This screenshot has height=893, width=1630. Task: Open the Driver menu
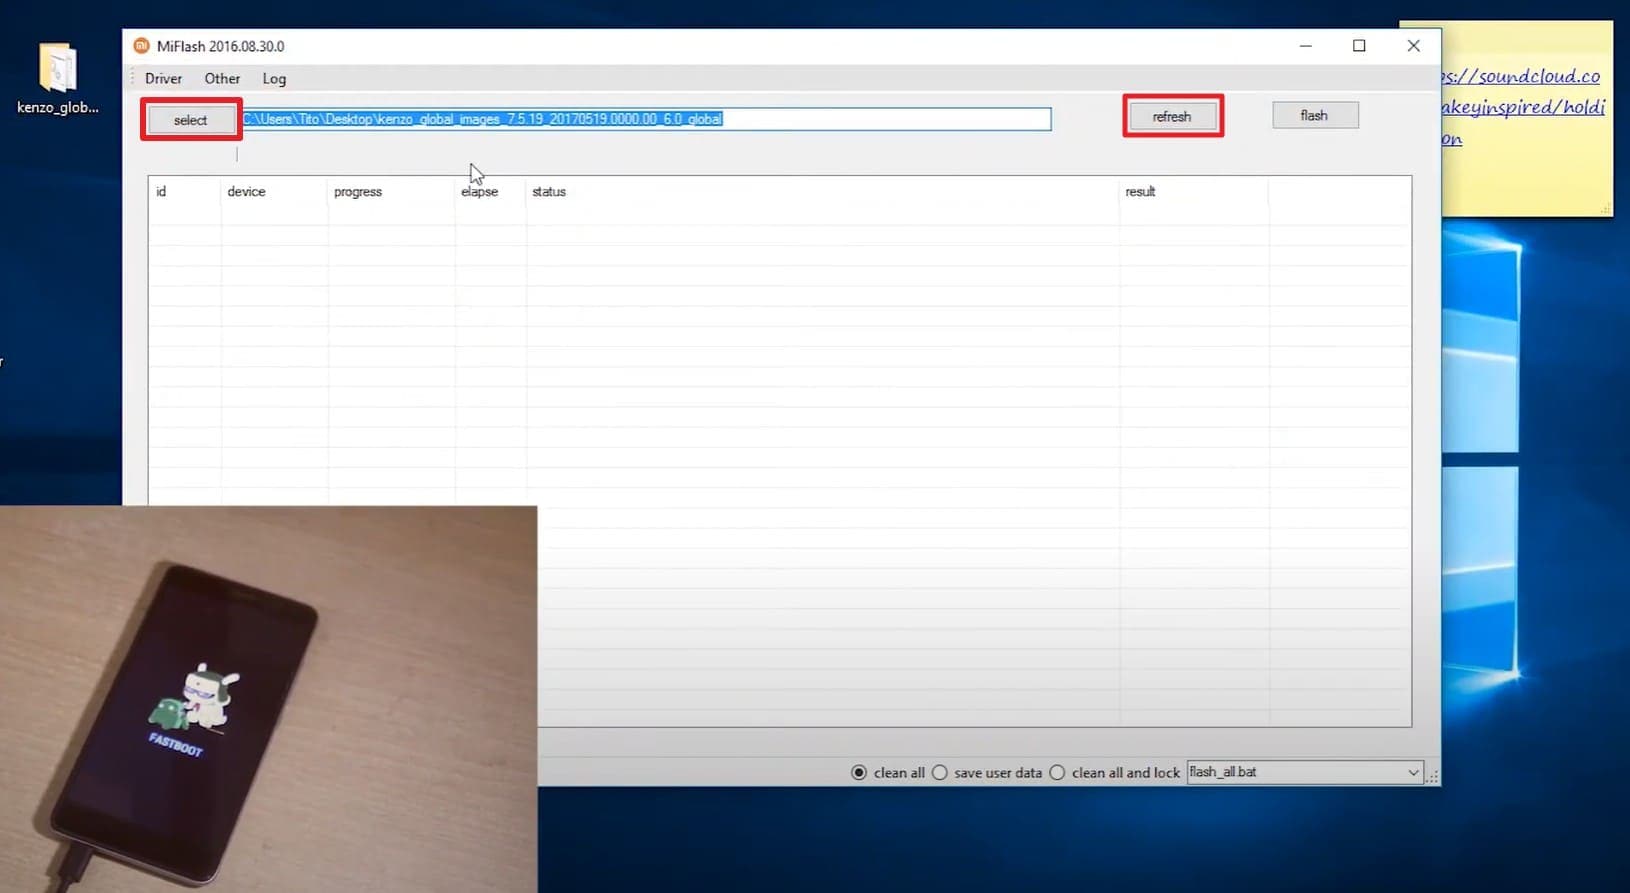pyautogui.click(x=163, y=78)
